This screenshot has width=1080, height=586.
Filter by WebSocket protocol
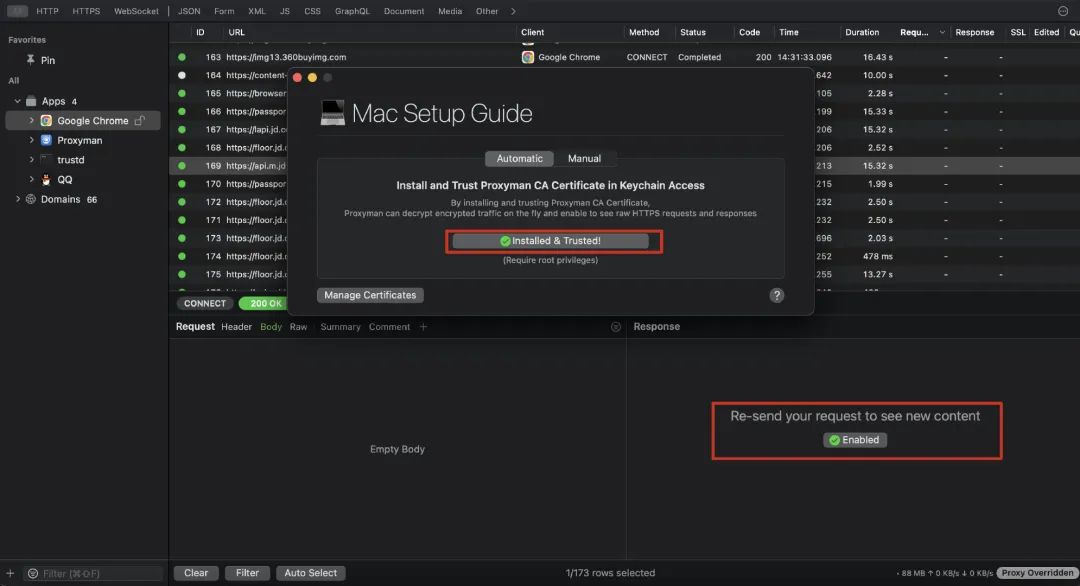[136, 11]
